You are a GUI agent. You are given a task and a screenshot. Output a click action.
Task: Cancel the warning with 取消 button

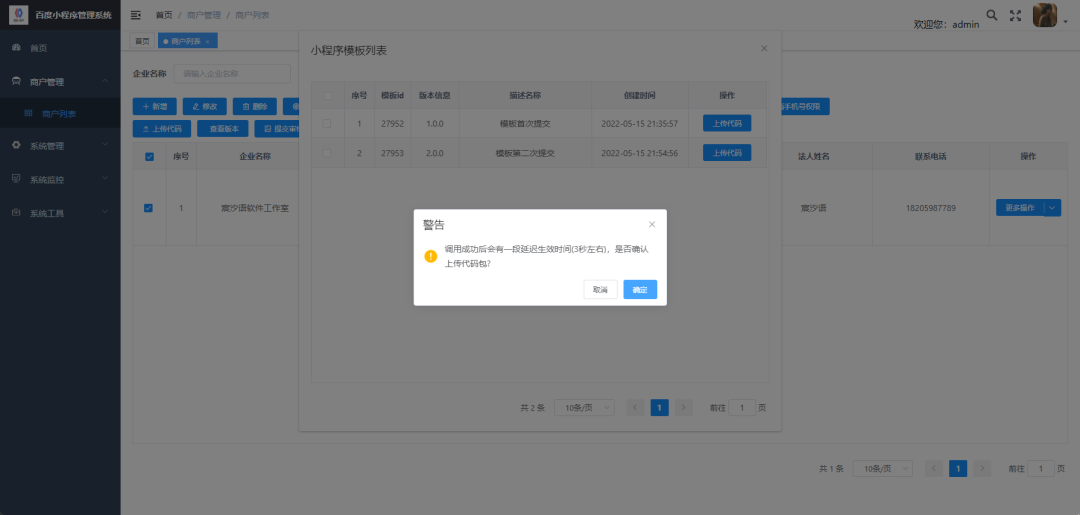[x=600, y=289]
